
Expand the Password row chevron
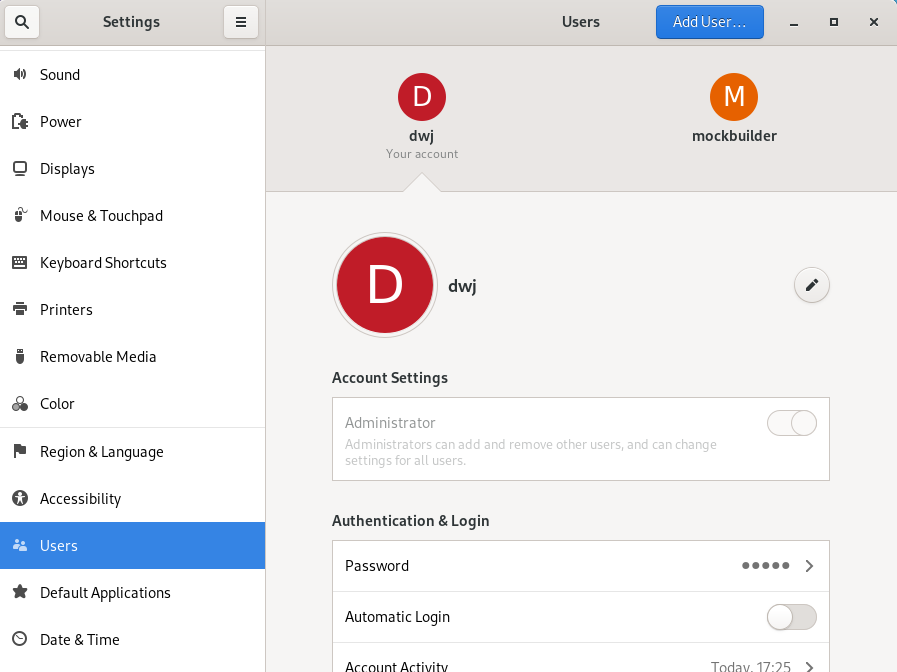[809, 566]
